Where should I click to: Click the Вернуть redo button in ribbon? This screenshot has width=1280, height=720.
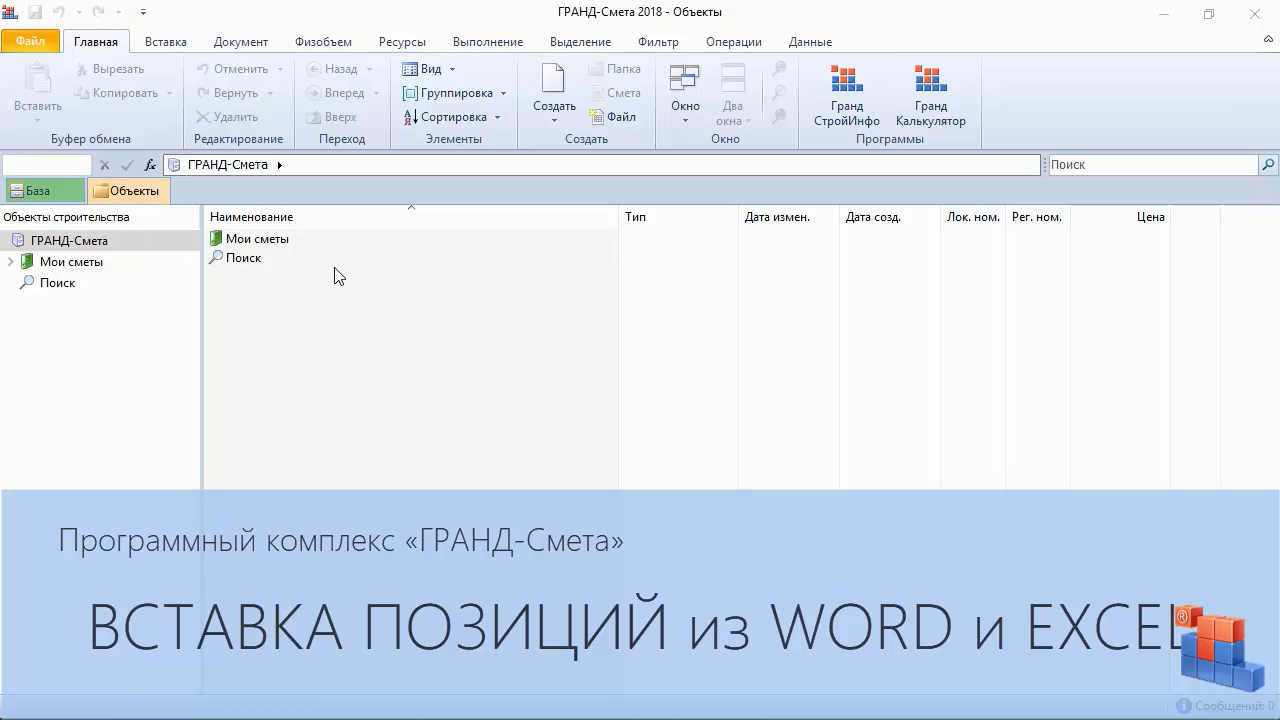click(x=227, y=93)
